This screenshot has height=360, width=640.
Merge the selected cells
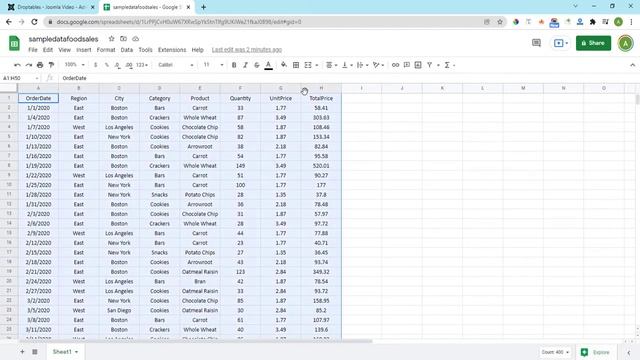308,65
